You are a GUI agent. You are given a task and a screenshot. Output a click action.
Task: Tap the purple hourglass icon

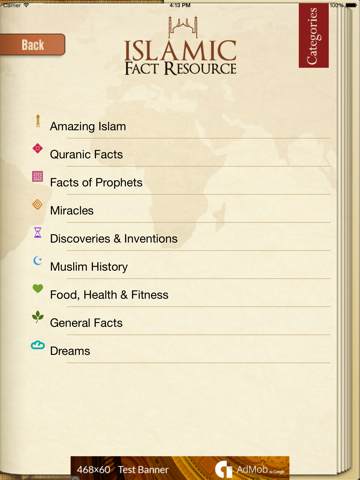[38, 232]
